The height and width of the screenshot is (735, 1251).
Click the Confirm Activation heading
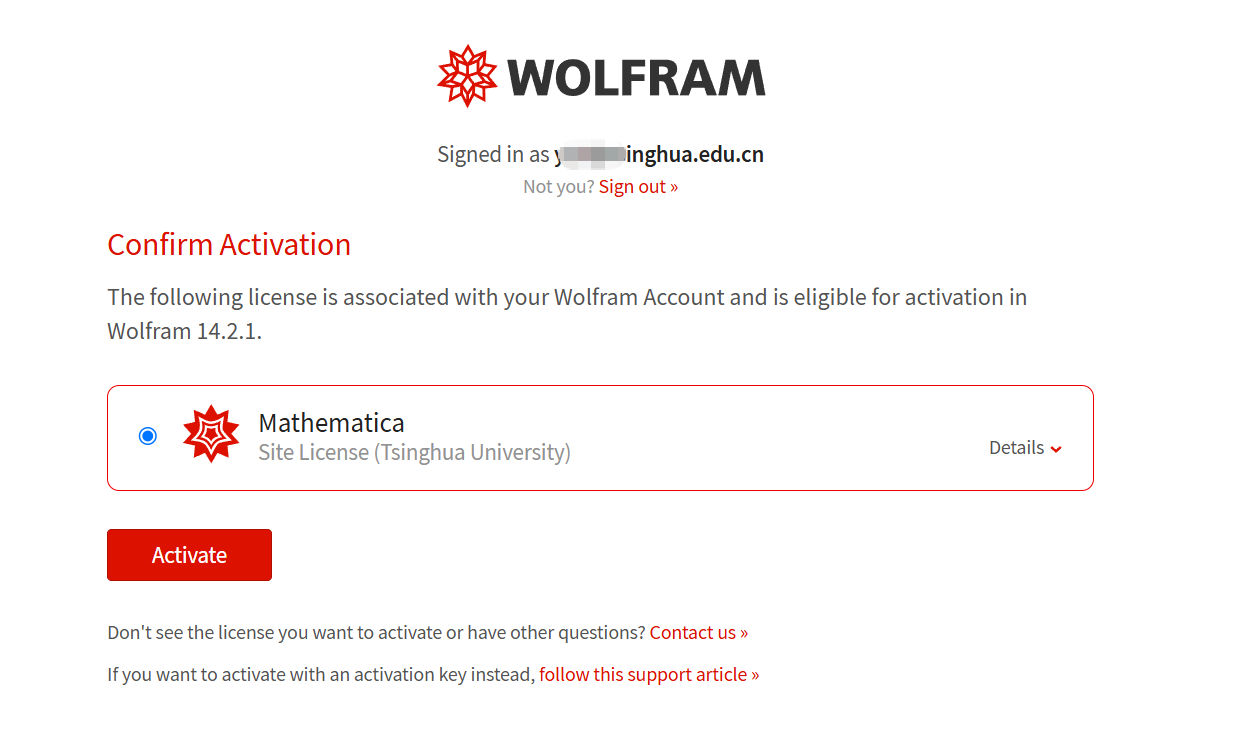coord(229,245)
